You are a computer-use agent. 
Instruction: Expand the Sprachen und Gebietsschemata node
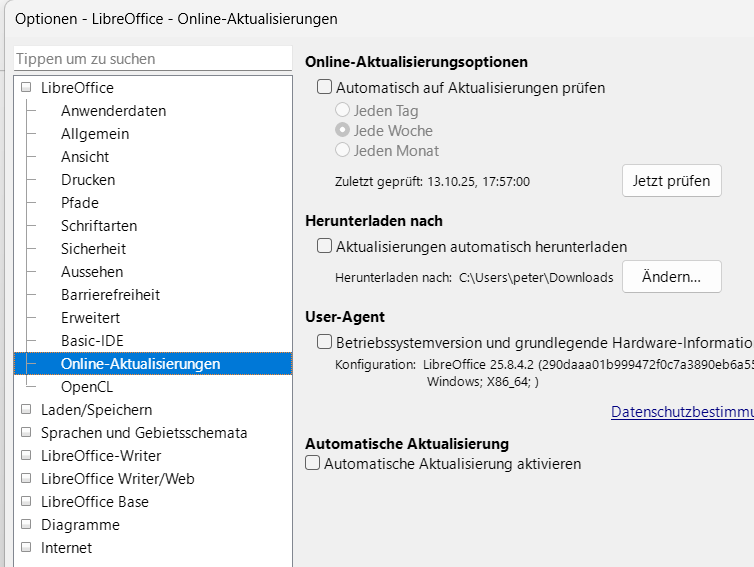pyautogui.click(x=26, y=433)
